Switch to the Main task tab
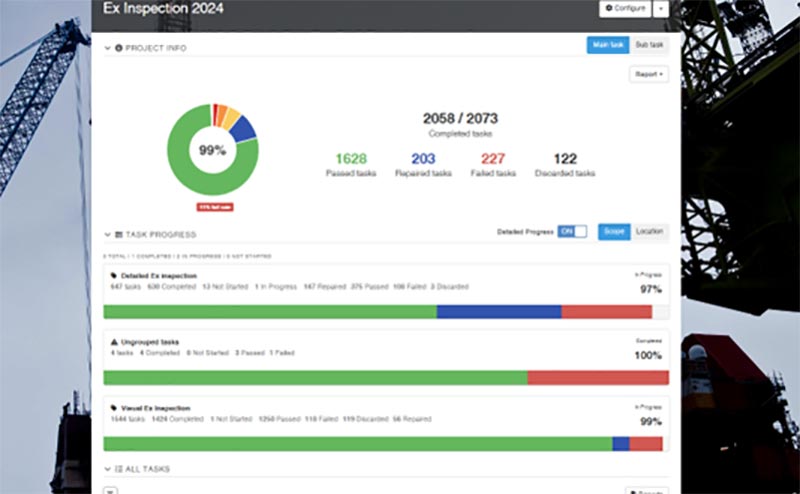This screenshot has width=800, height=494. coord(608,45)
